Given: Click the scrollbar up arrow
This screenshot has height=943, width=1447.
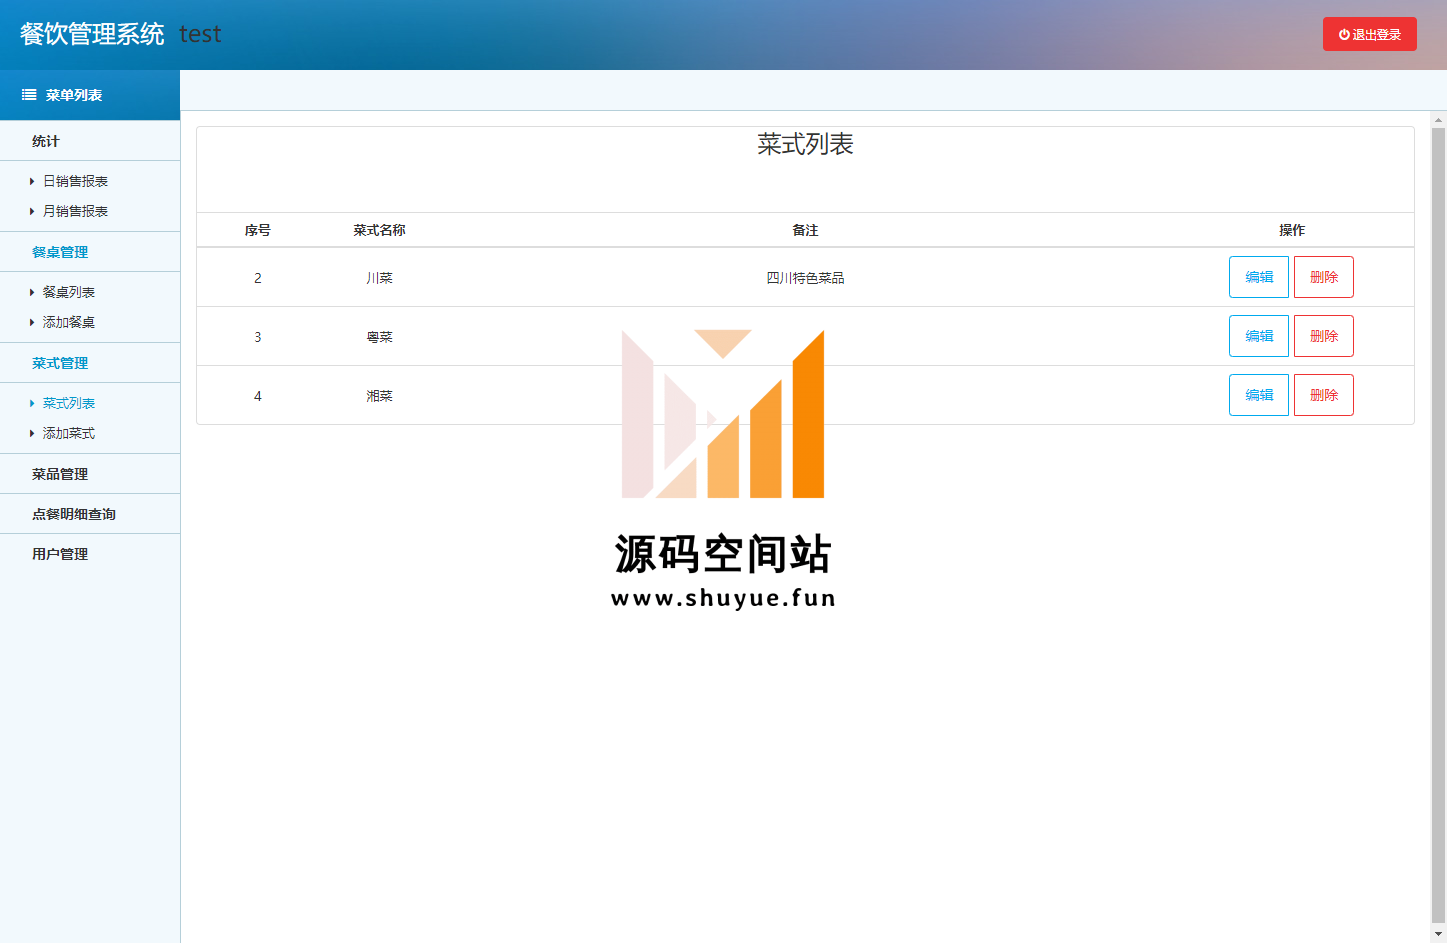Looking at the screenshot, I should tap(1438, 119).
